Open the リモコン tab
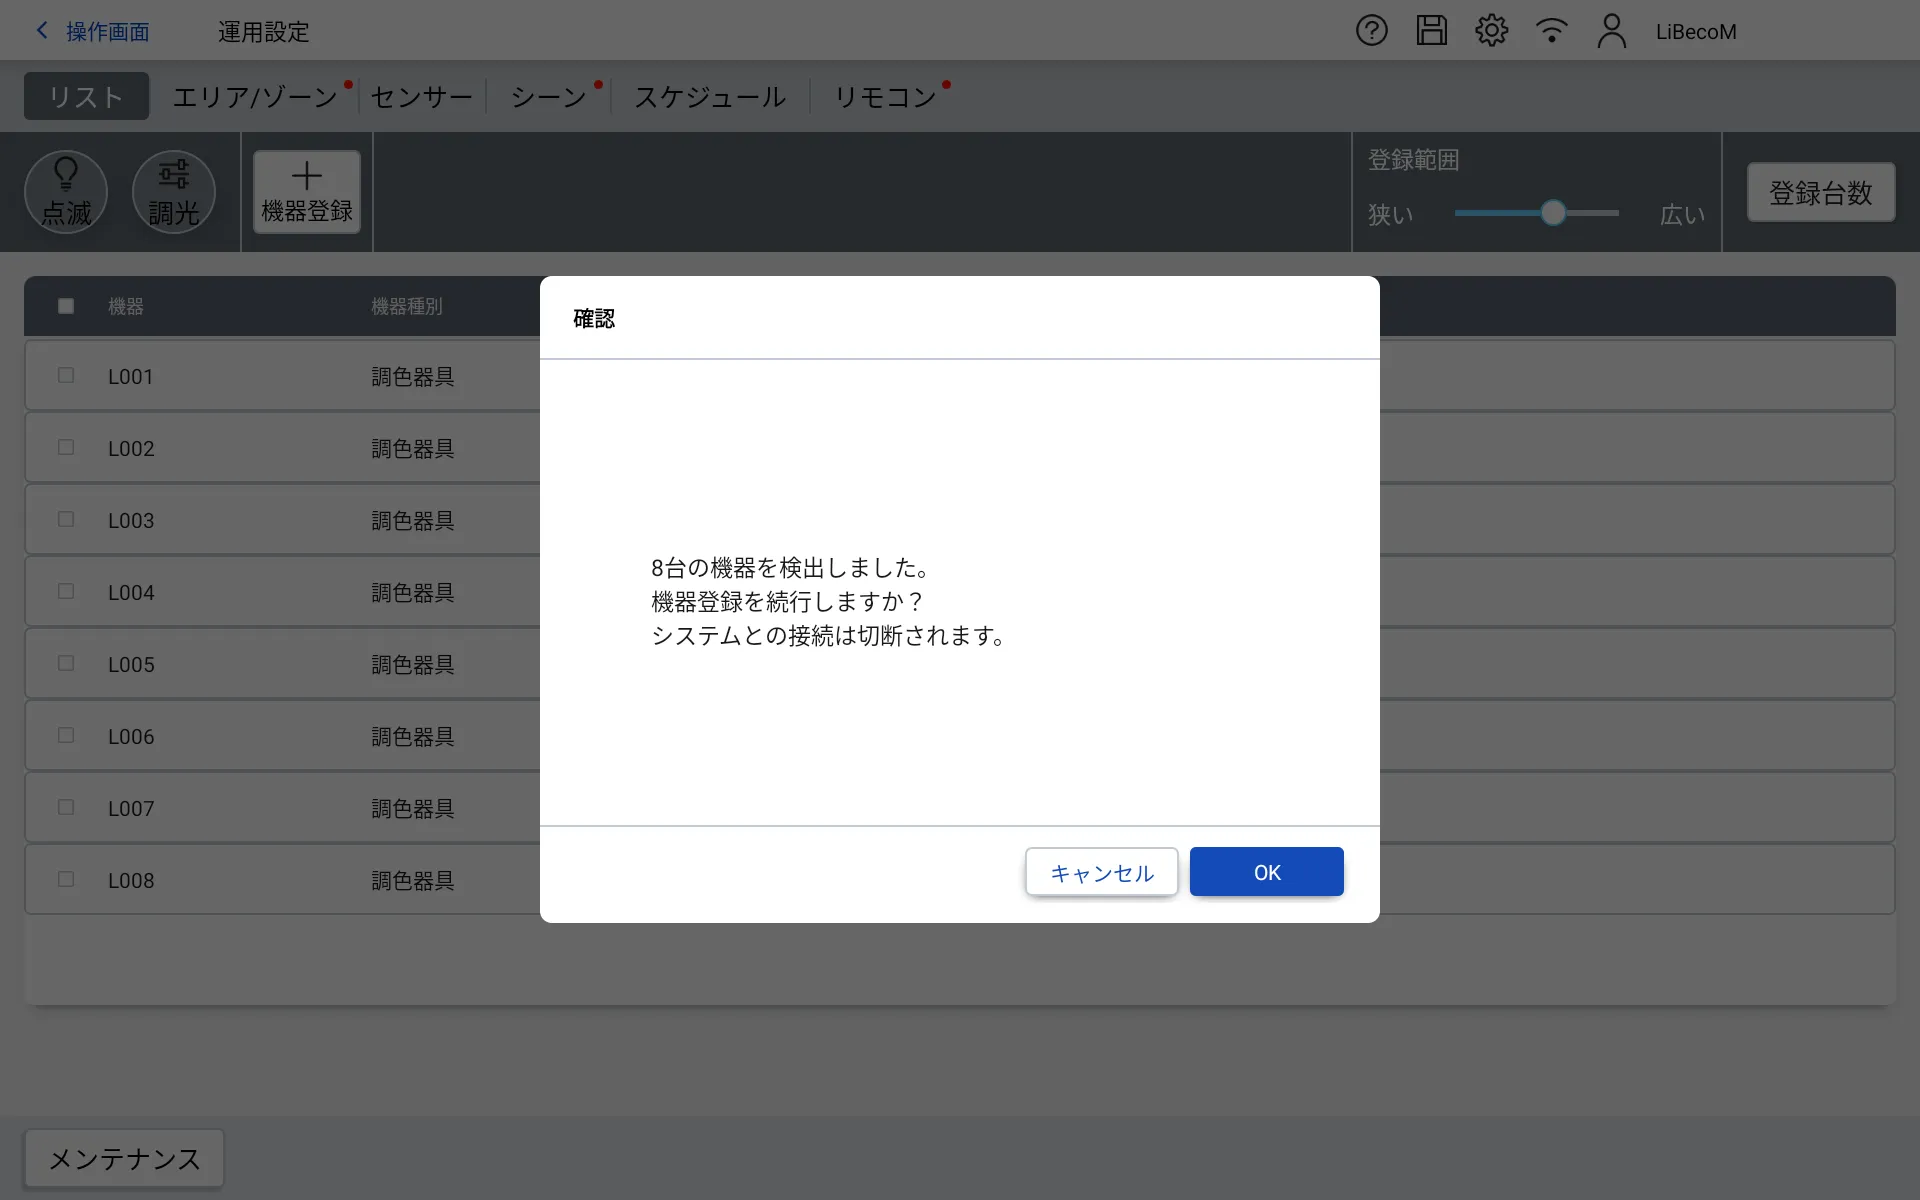Image resolution: width=1920 pixels, height=1200 pixels. click(x=885, y=97)
